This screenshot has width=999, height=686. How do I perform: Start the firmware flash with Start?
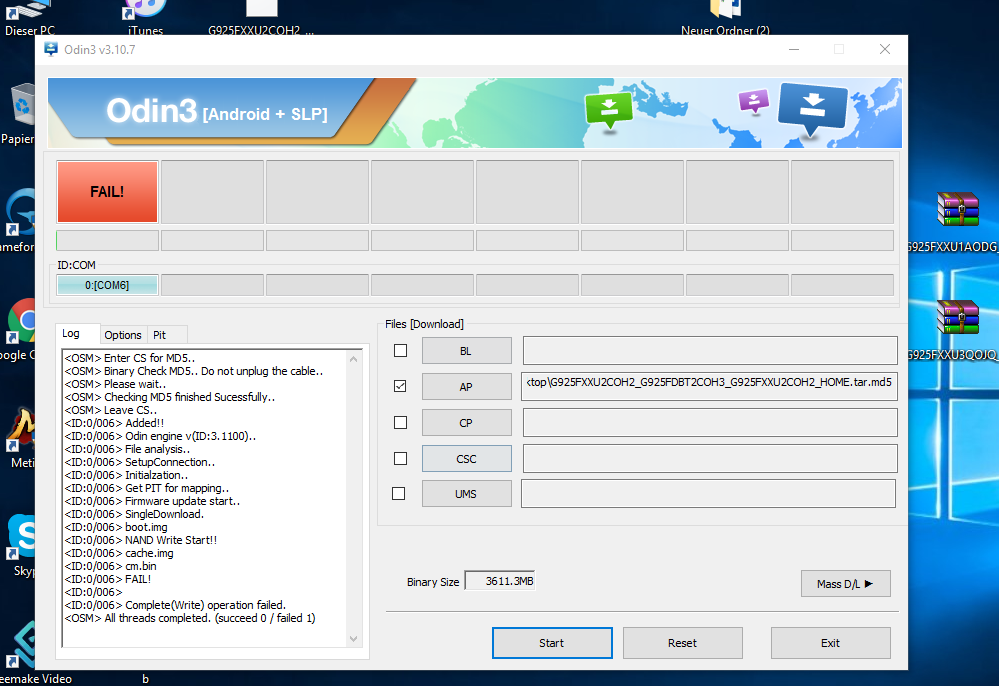[552, 643]
